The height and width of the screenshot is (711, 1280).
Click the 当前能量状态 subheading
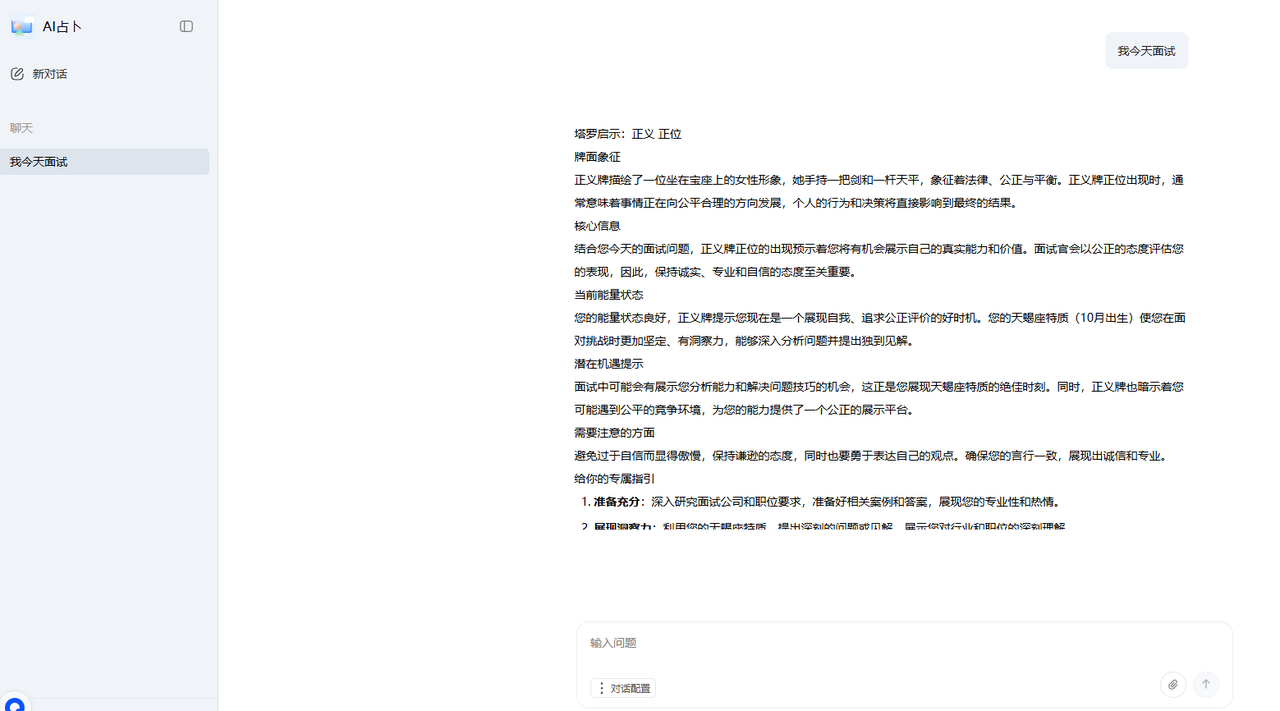[x=608, y=295]
